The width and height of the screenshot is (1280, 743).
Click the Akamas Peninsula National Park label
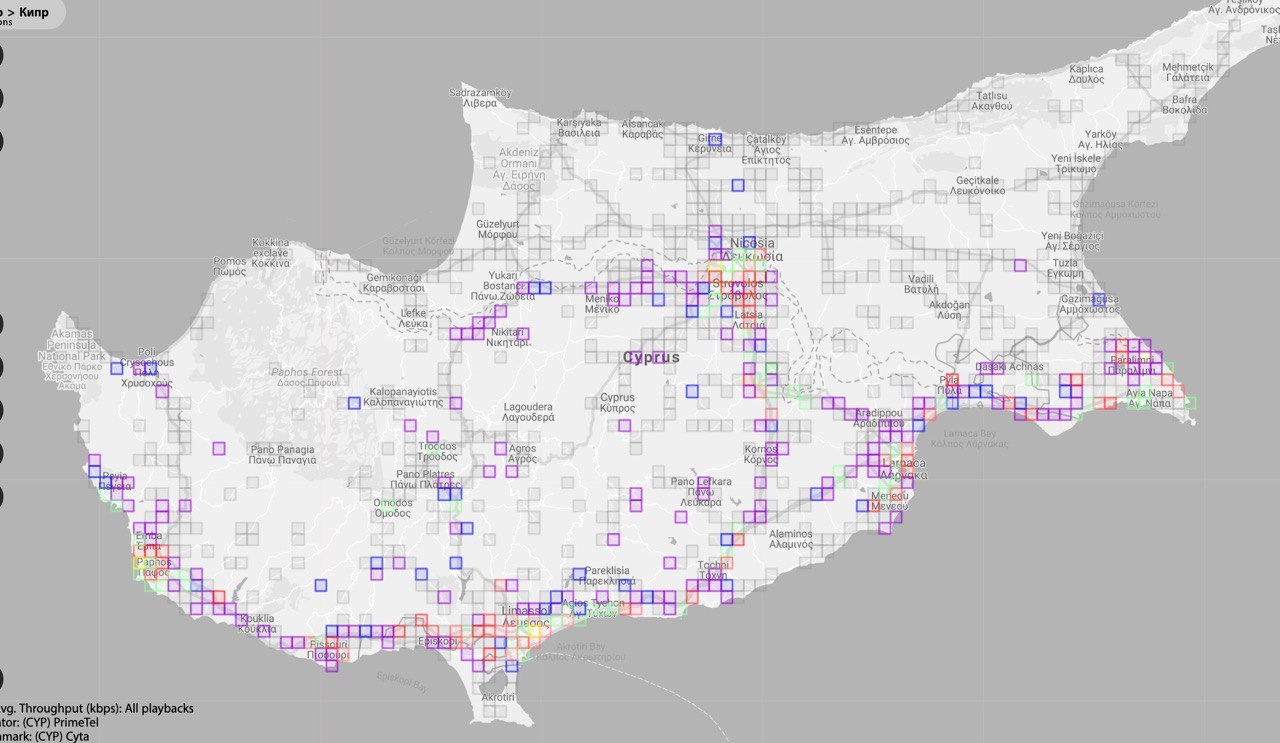tap(72, 345)
